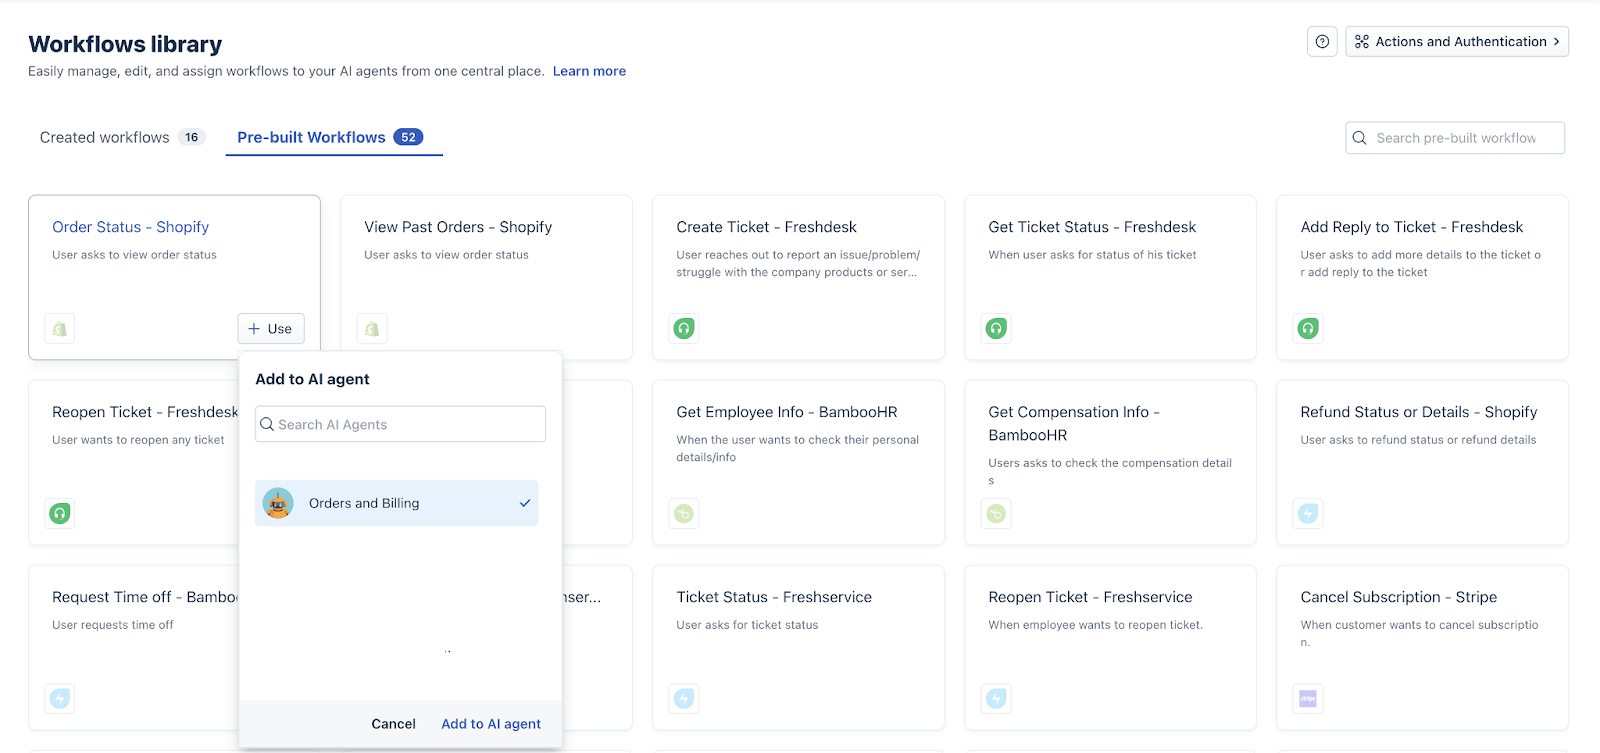
Task: Click the icon on Refund Status or Details card
Action: coord(1308,514)
